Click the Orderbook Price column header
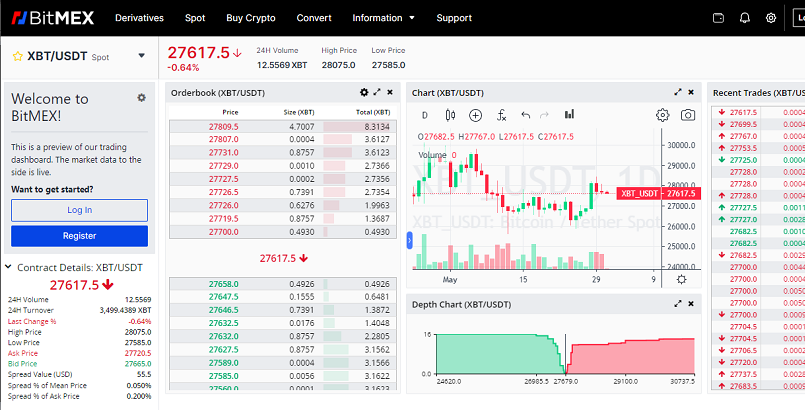 point(230,112)
